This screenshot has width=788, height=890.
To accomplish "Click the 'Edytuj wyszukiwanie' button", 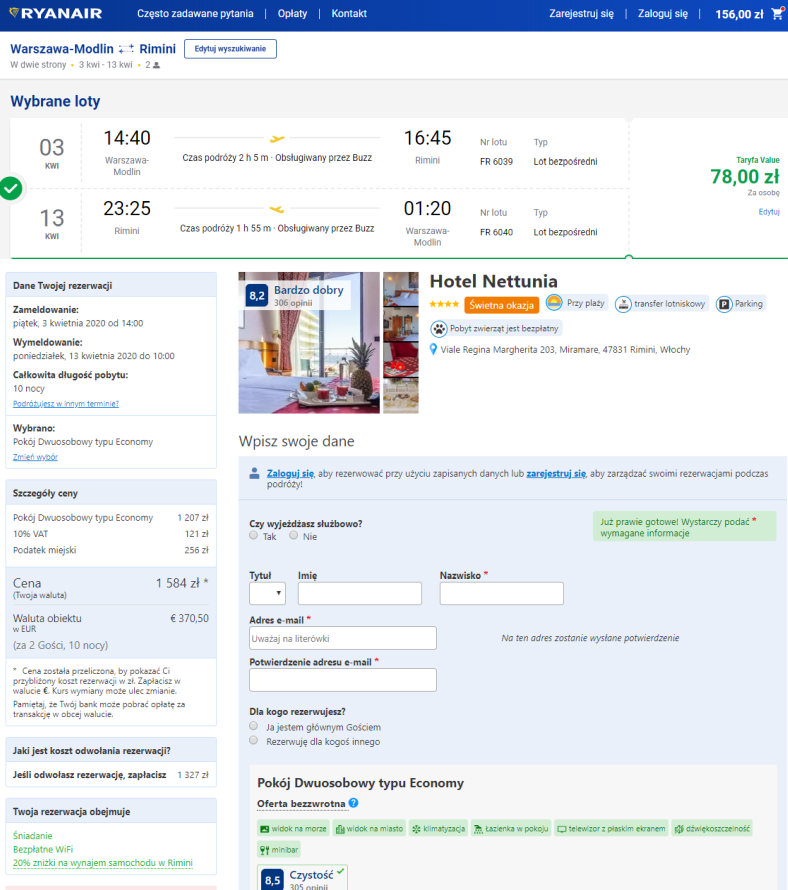I will tap(230, 49).
